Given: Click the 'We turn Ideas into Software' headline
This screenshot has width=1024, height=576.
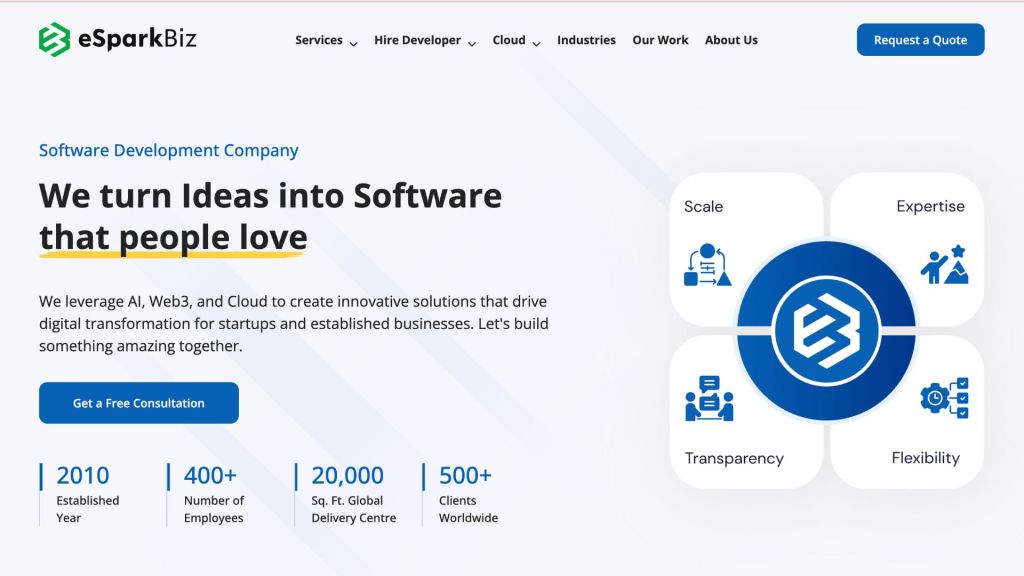Looking at the screenshot, I should pyautogui.click(x=270, y=196).
